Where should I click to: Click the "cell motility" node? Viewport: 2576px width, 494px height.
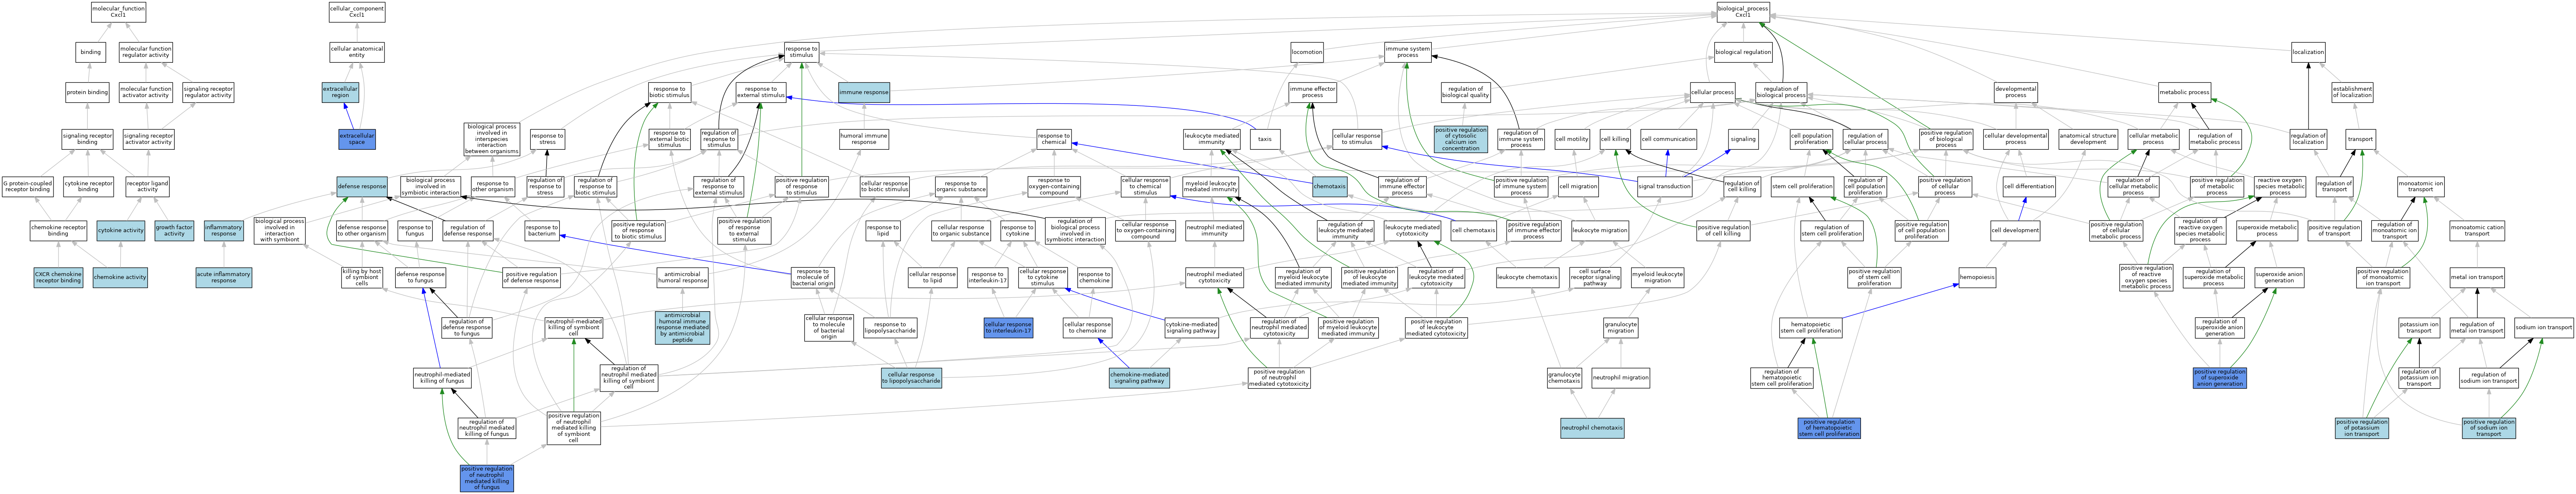click(1572, 139)
